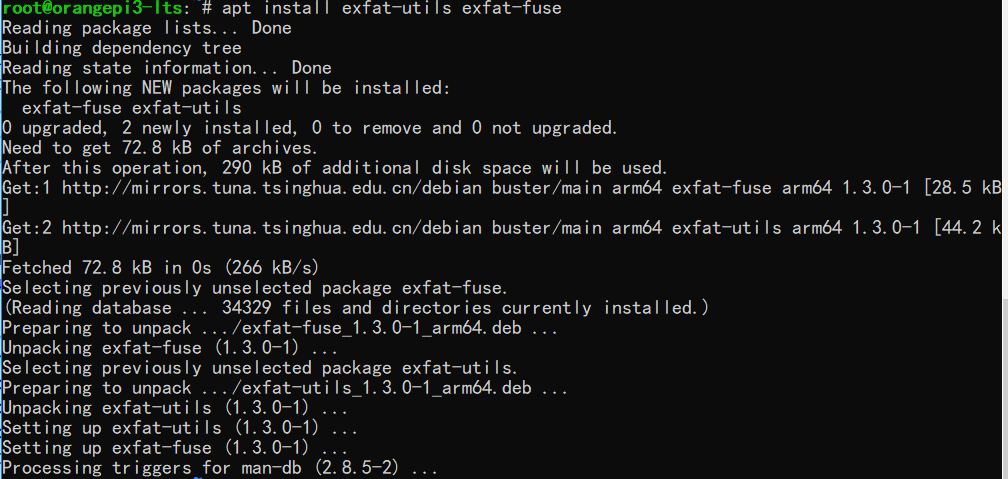Click the apt install command text
This screenshot has height=479, width=1008.
tap(392, 8)
